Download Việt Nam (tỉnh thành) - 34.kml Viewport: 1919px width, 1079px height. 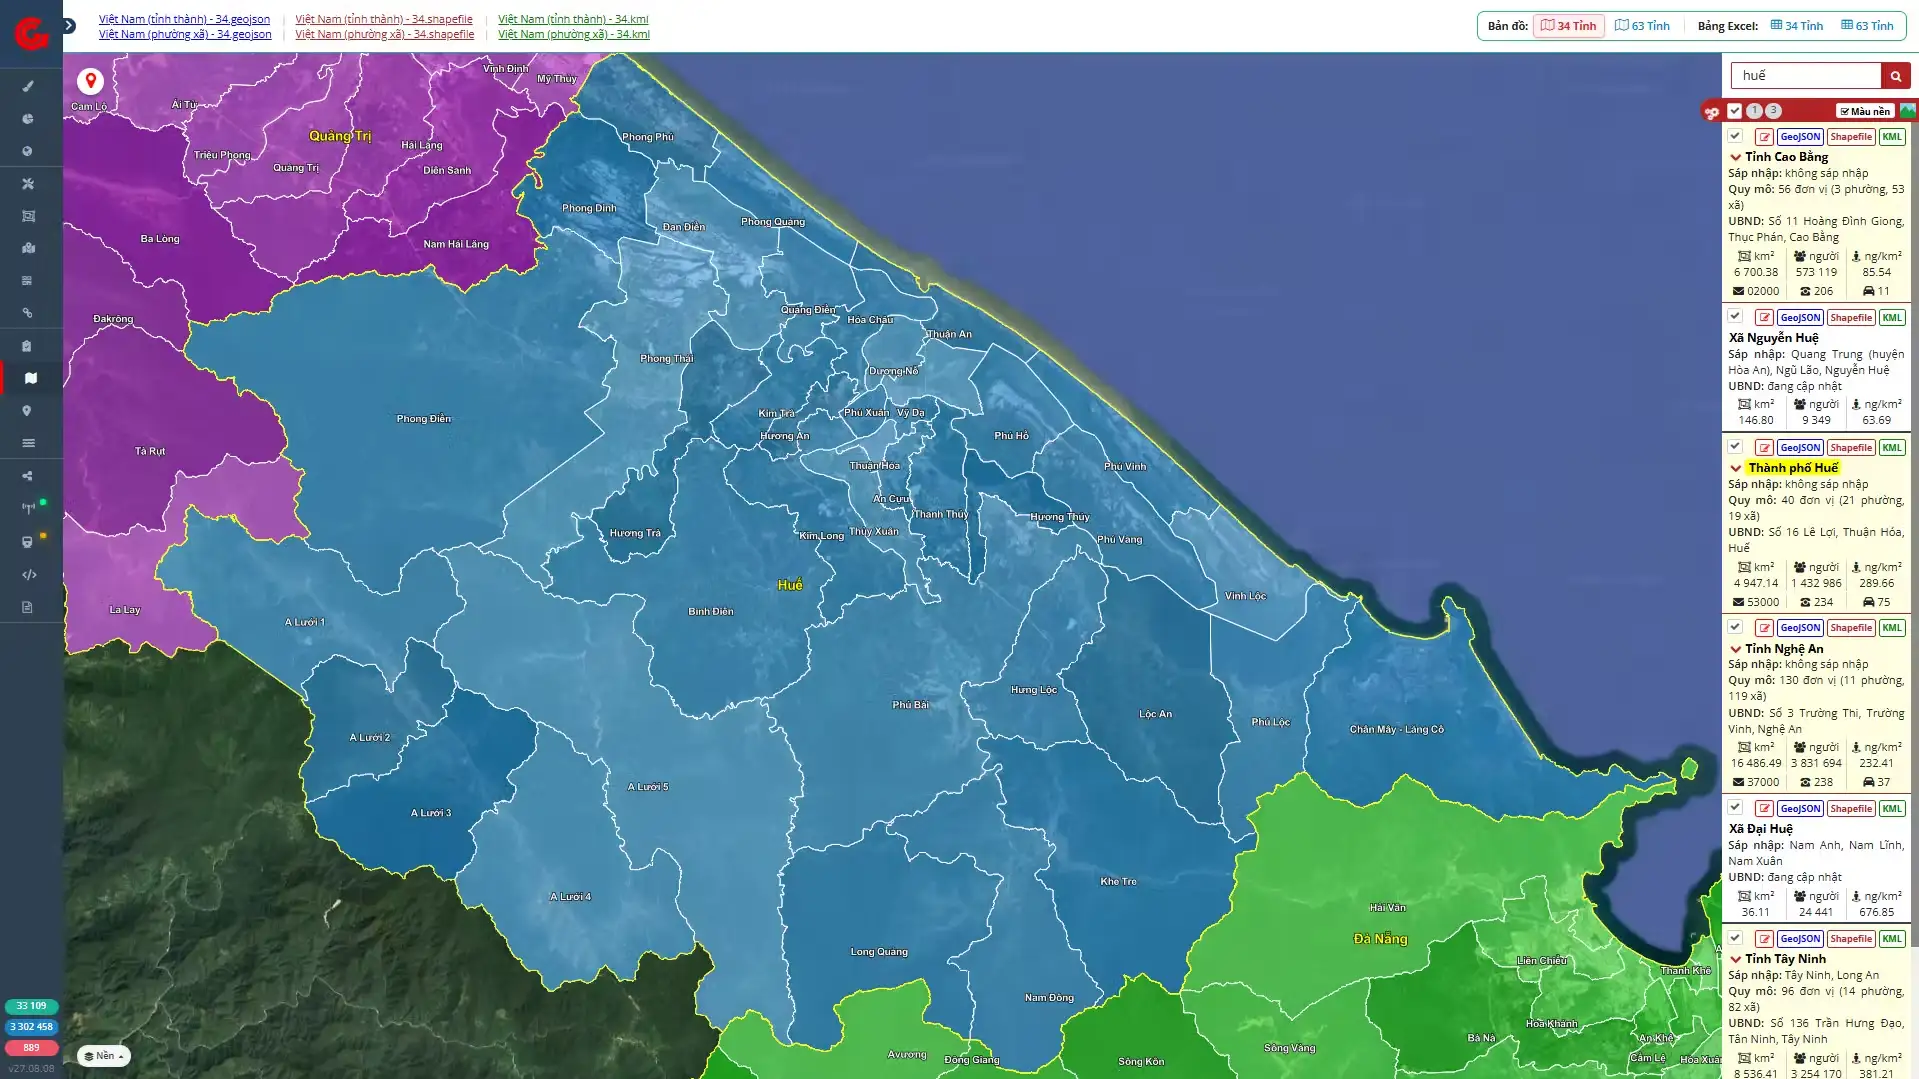tap(573, 19)
